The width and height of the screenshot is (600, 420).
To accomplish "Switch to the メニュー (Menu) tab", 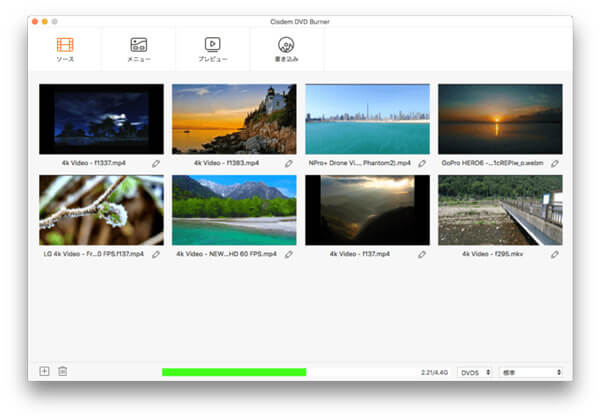I will click(x=139, y=49).
